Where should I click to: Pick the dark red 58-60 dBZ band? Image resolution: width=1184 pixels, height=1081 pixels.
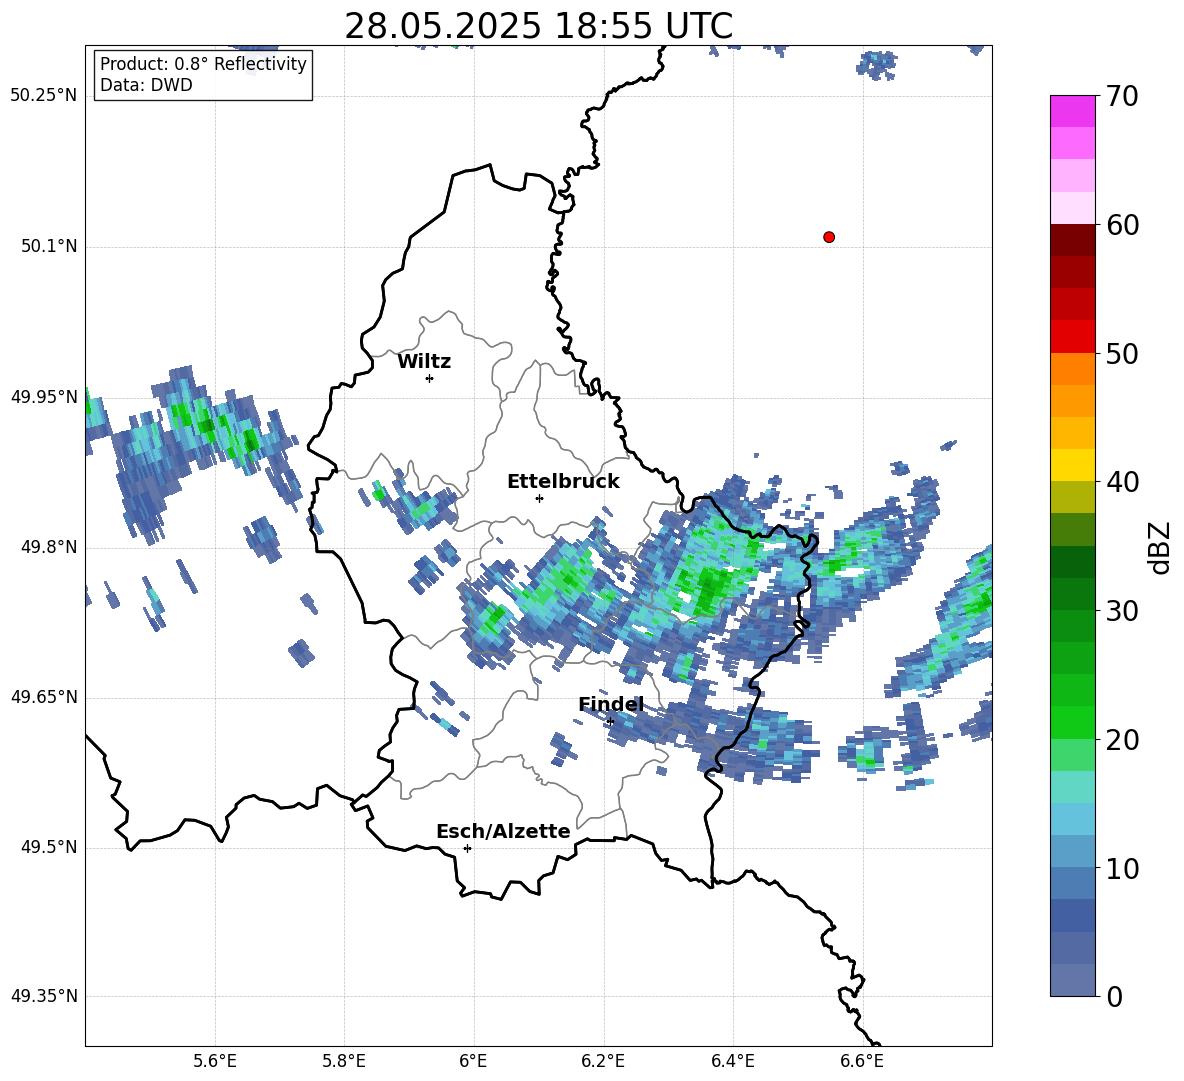point(1072,240)
